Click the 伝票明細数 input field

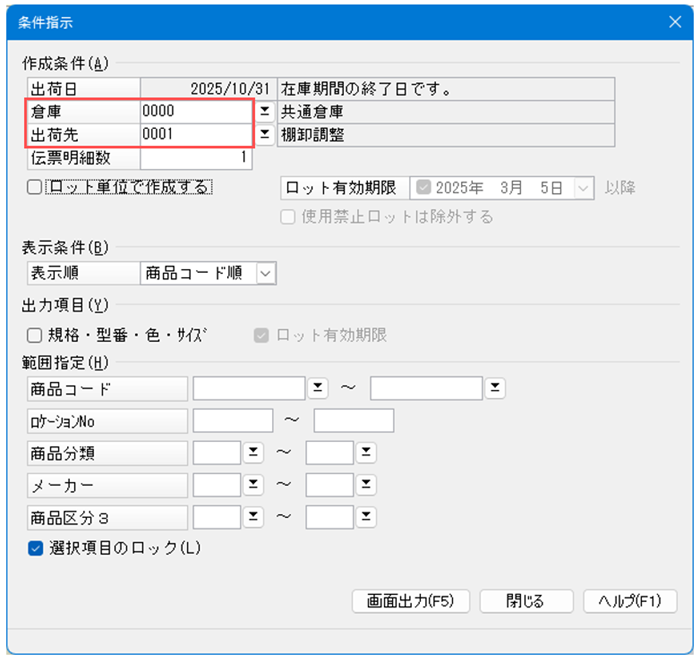tap(196, 157)
